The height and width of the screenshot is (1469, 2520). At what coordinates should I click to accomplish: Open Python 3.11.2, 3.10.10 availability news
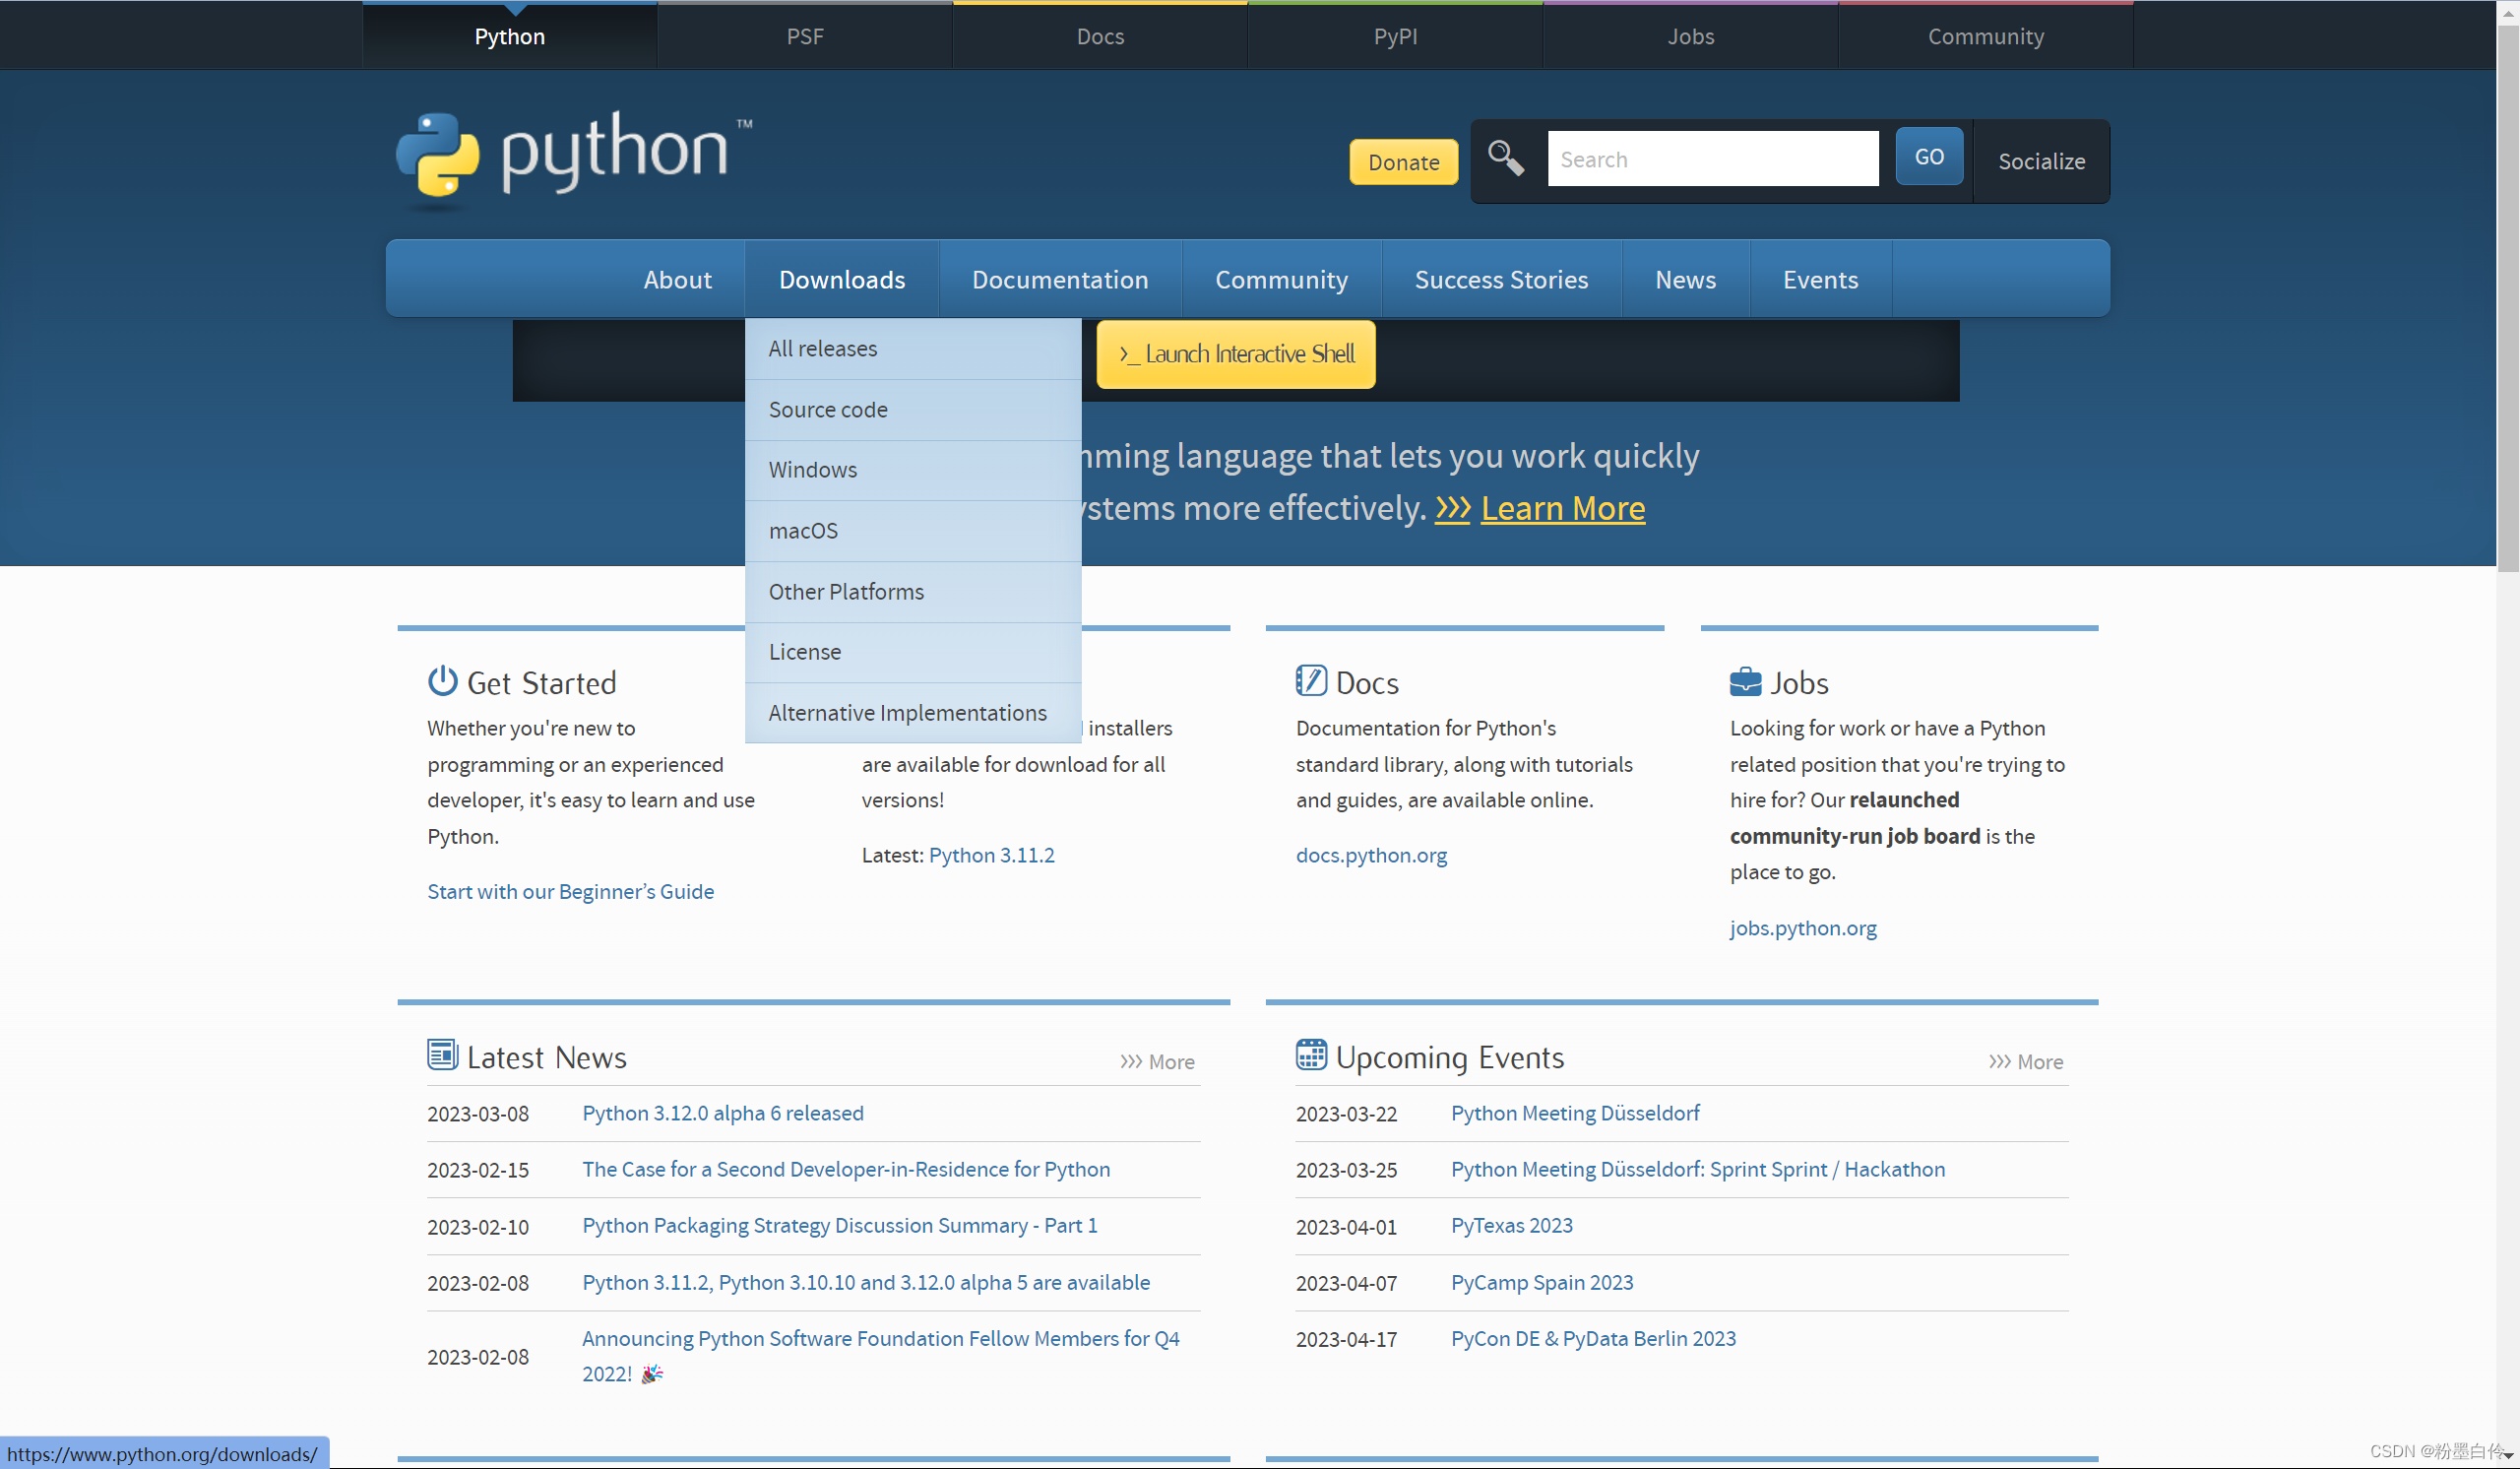pyautogui.click(x=866, y=1282)
